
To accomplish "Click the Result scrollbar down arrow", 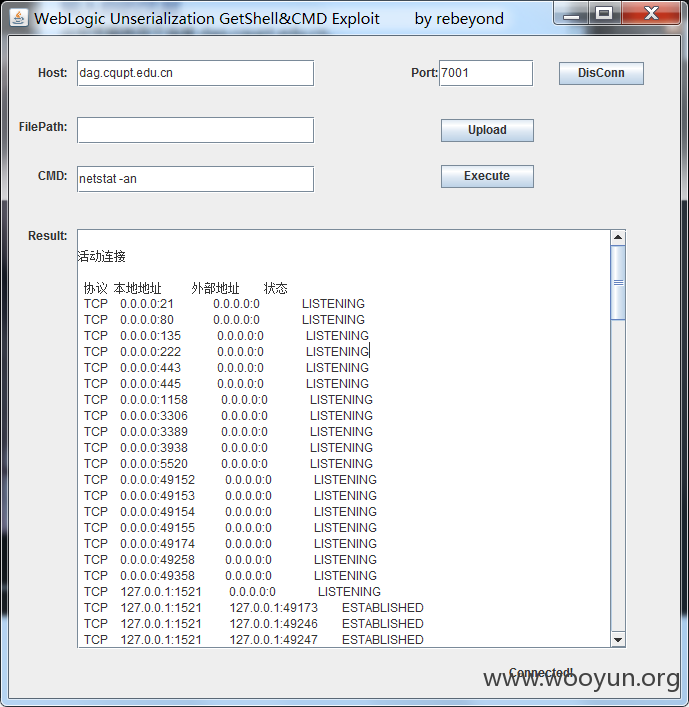I will [x=618, y=639].
